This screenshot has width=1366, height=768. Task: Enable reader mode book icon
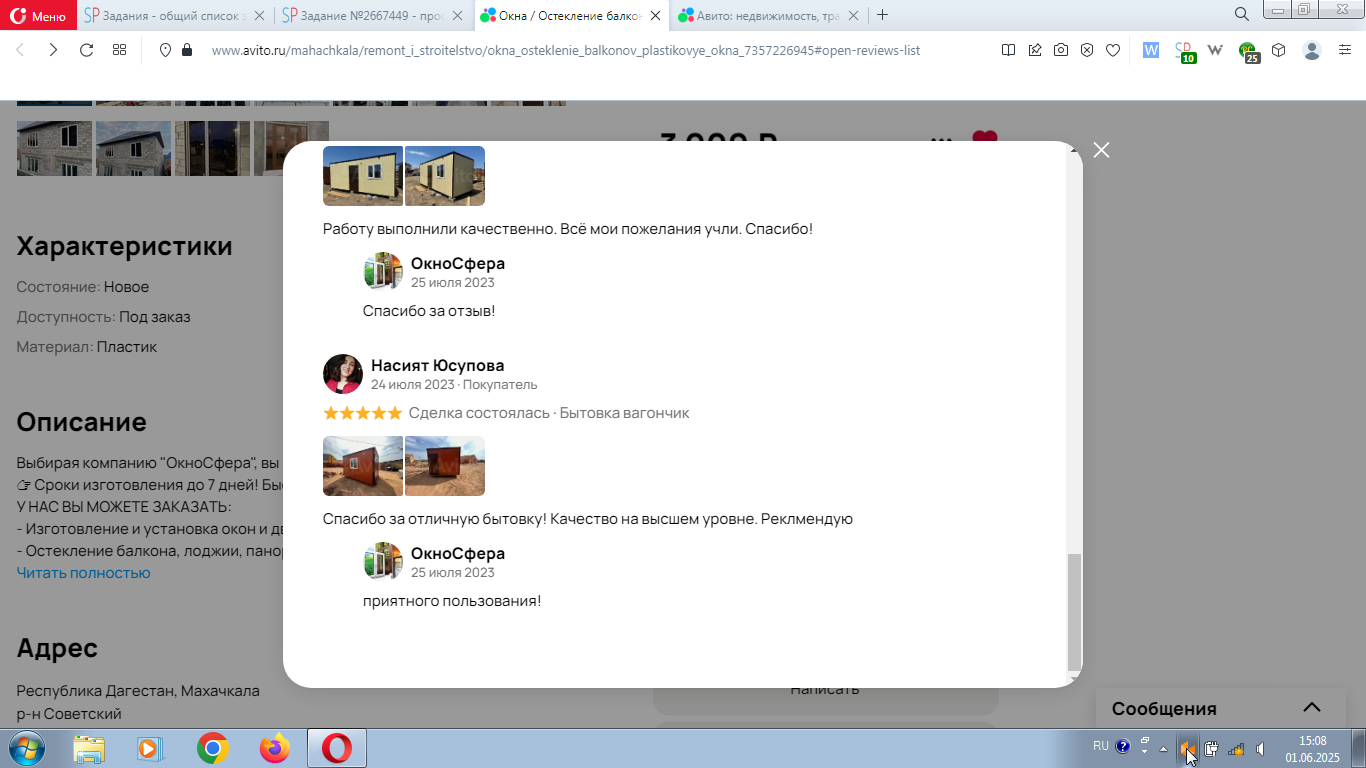[1008, 50]
